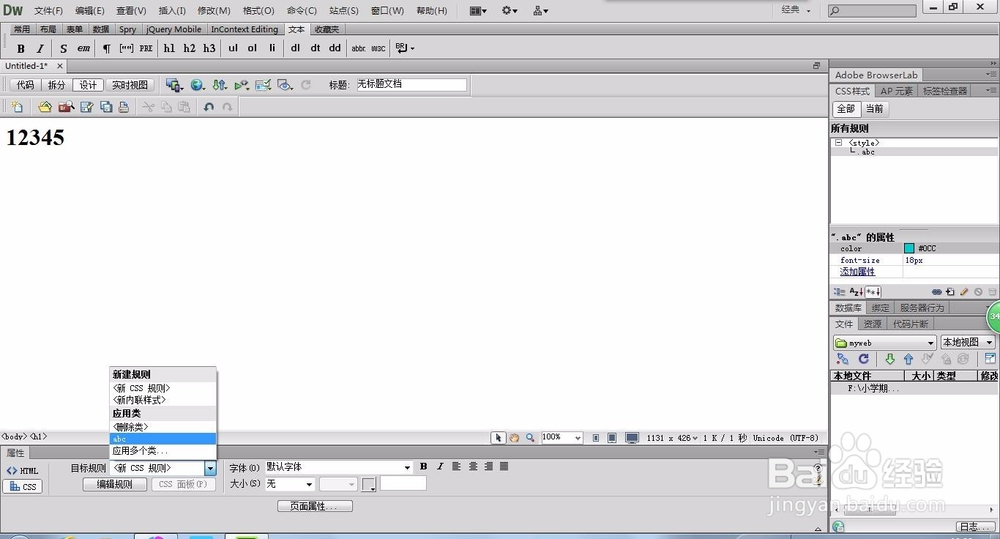Select the Zoom magnifier tool in status bar
The image size is (1000, 539).
(530, 438)
